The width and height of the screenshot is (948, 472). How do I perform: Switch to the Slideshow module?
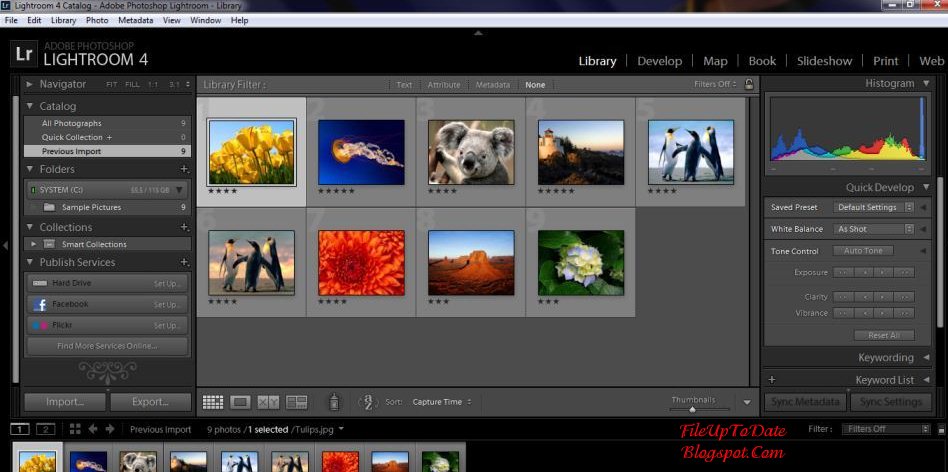[824, 61]
